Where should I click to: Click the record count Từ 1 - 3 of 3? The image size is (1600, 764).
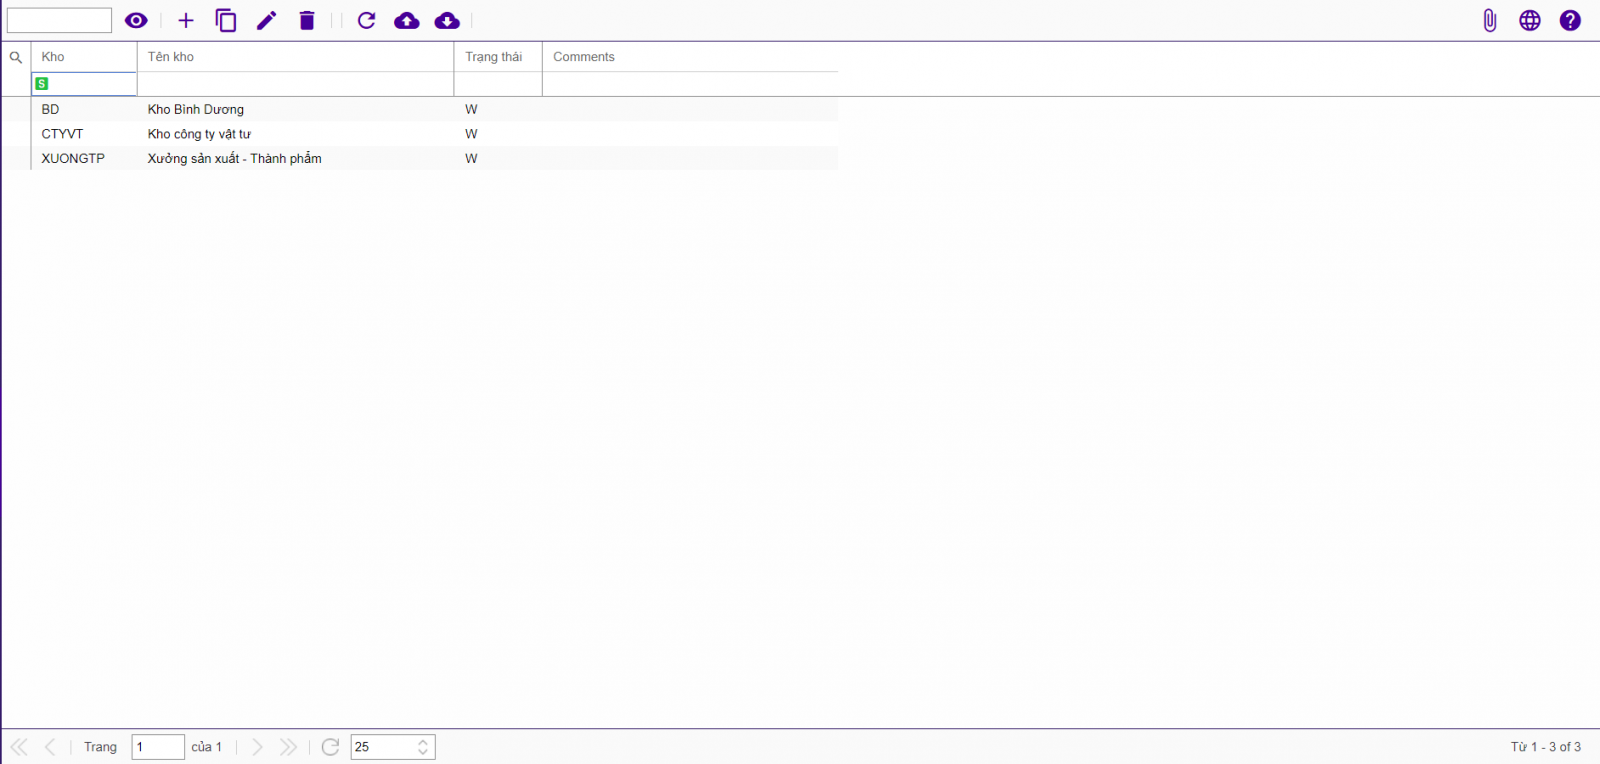point(1545,747)
